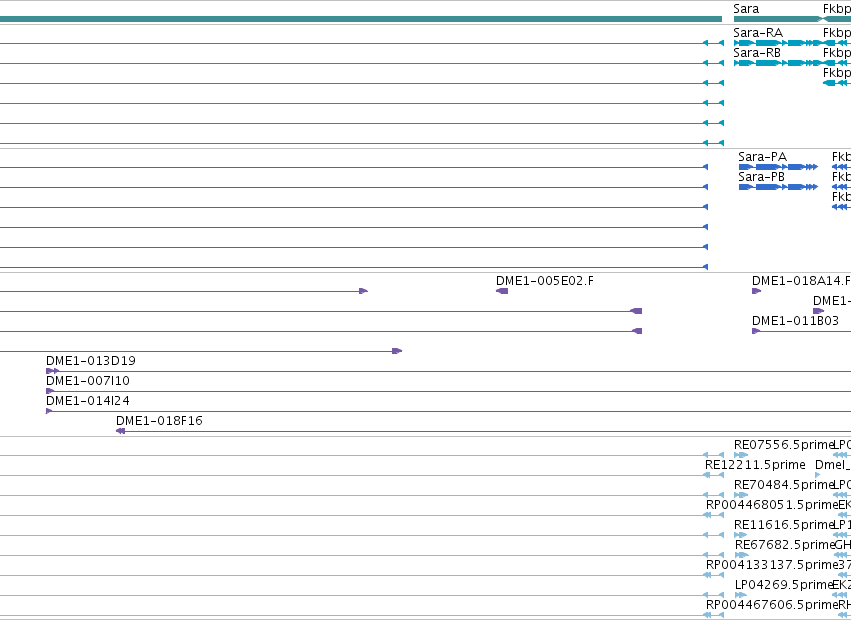Click the DME1-018F16 label

(x=159, y=421)
